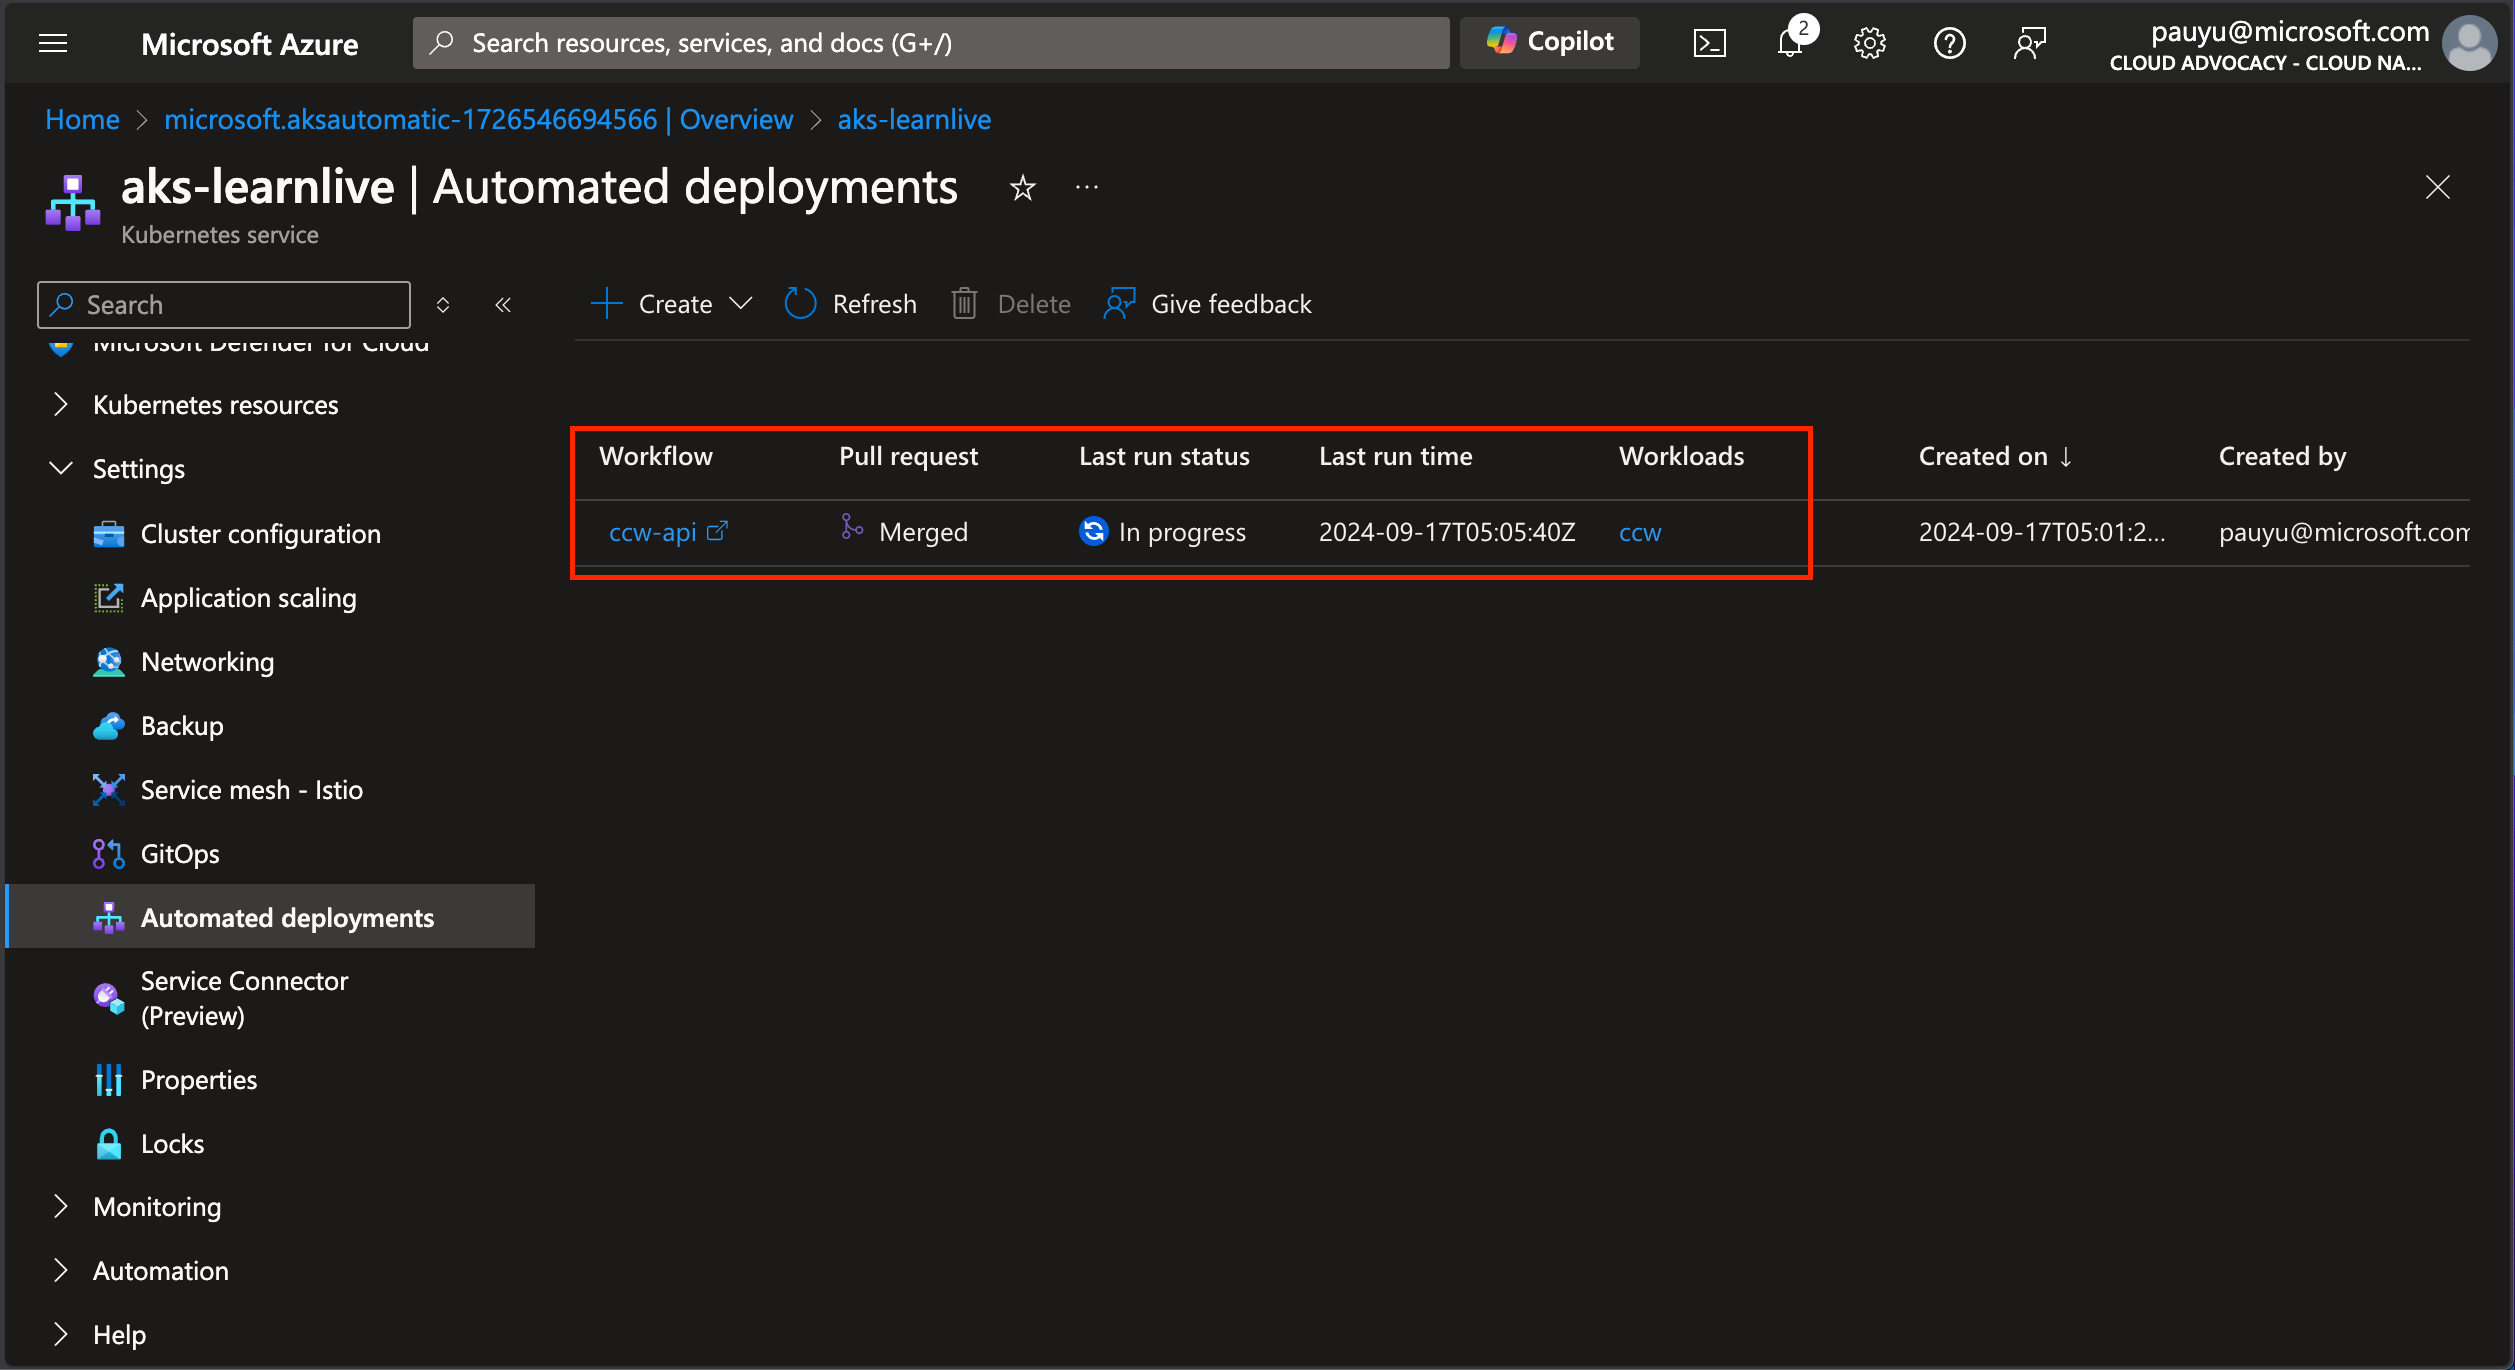Open the ccw workload link
This screenshot has width=2515, height=1370.
(1640, 532)
